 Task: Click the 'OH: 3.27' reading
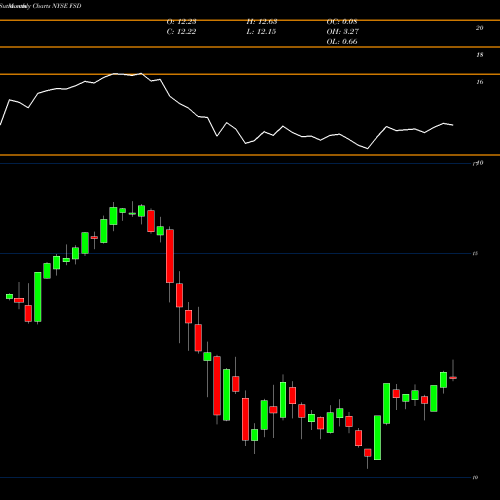pyautogui.click(x=343, y=32)
